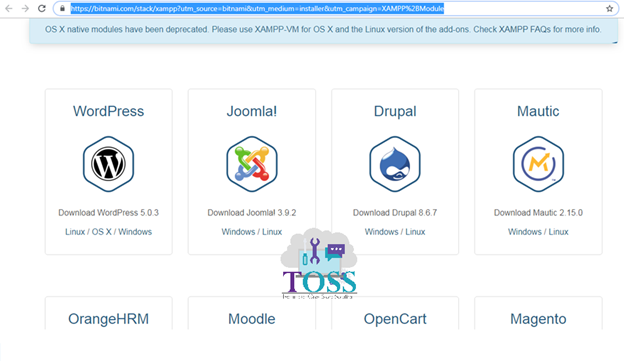Click the 'Download WordPress 5.0.3' text

coord(109,213)
